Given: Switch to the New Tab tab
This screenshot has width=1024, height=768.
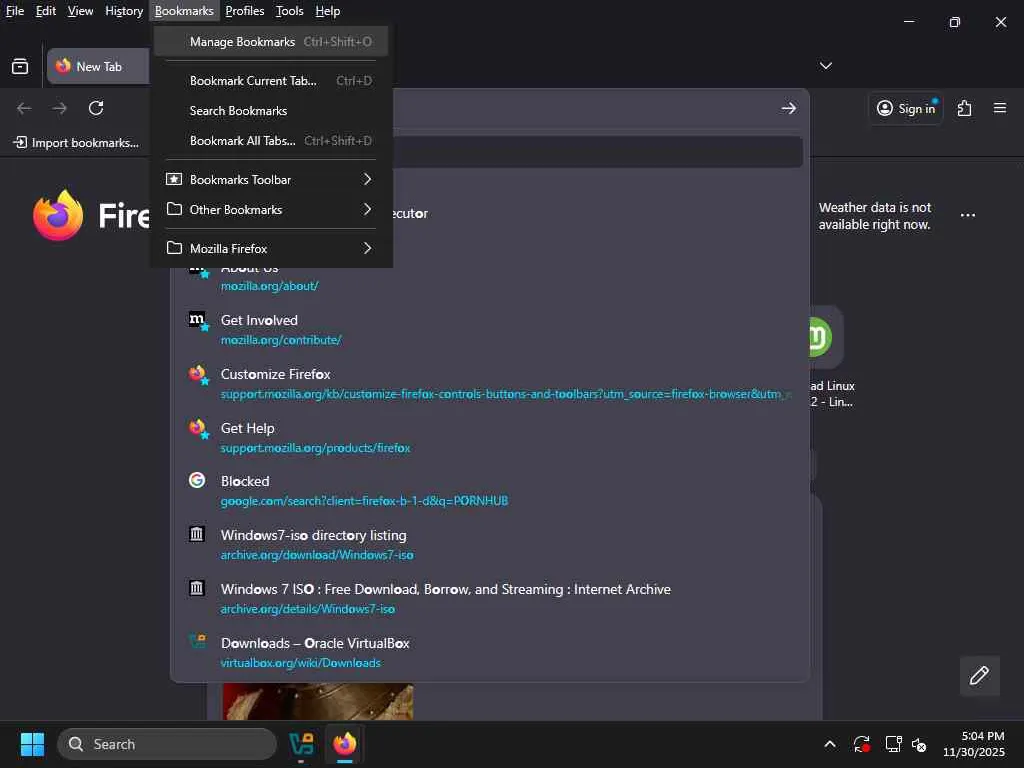Looking at the screenshot, I should pyautogui.click(x=98, y=66).
